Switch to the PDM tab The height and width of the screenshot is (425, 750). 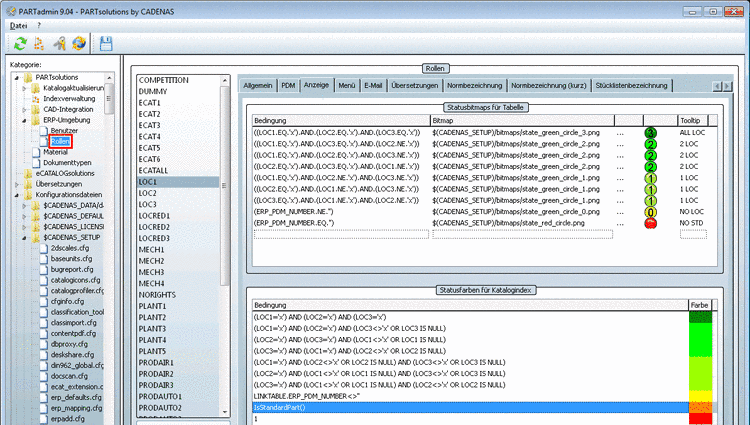(288, 86)
